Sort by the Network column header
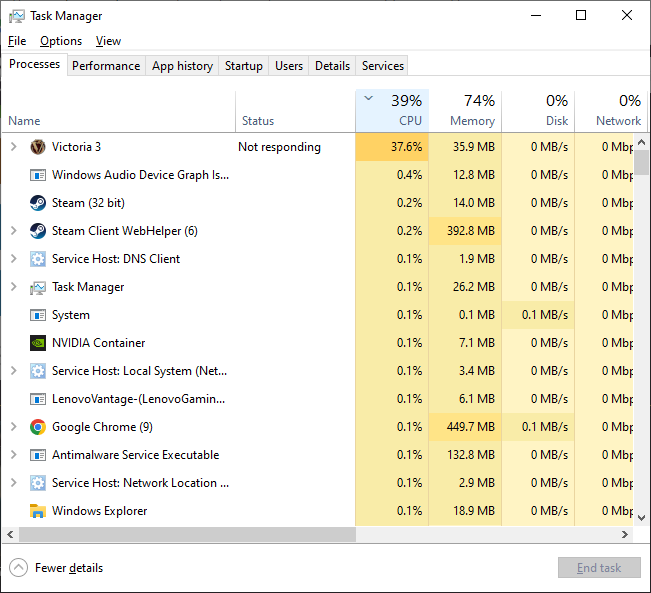This screenshot has width=651, height=593. click(x=610, y=111)
